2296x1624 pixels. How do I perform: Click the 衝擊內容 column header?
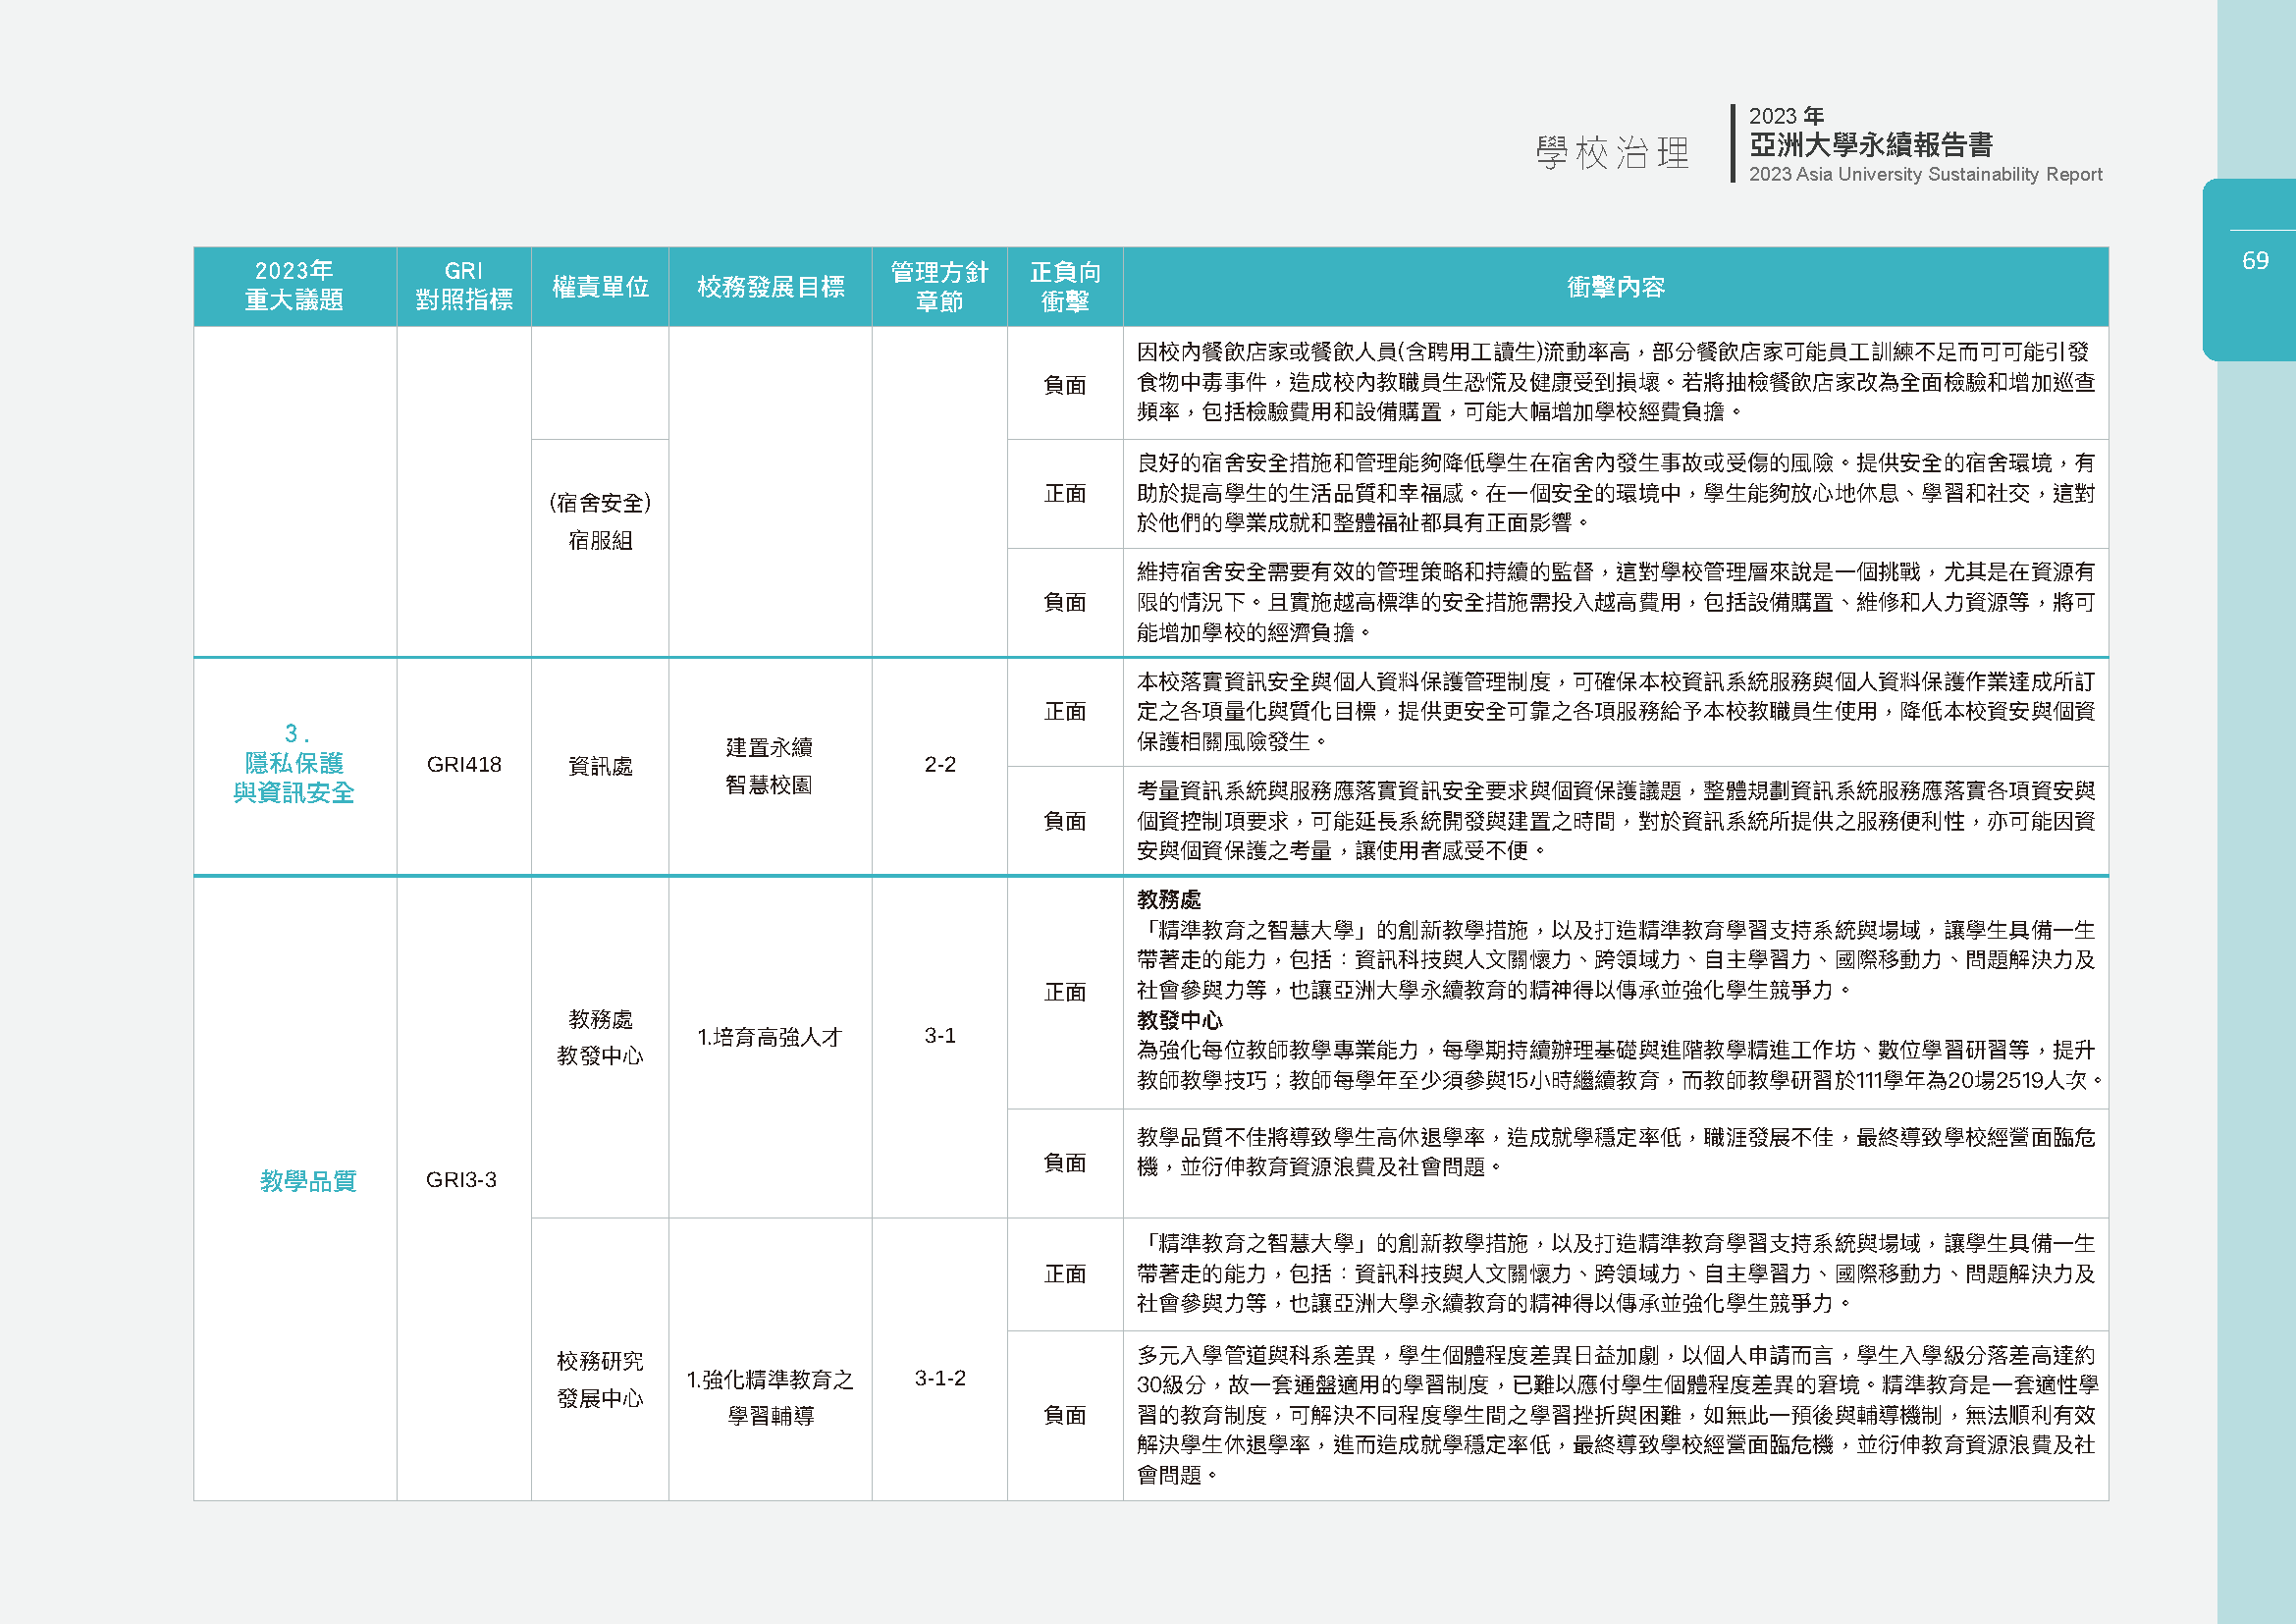point(1616,286)
